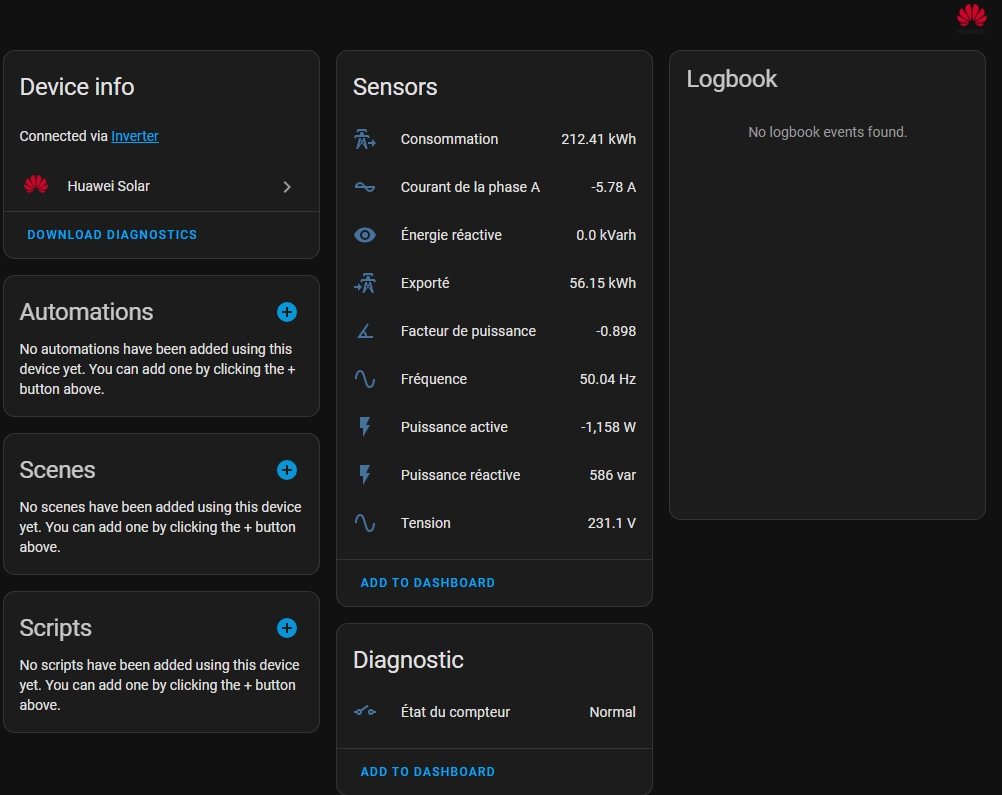Add Sensors entities to dashboard
This screenshot has width=1002, height=795.
pyautogui.click(x=428, y=583)
